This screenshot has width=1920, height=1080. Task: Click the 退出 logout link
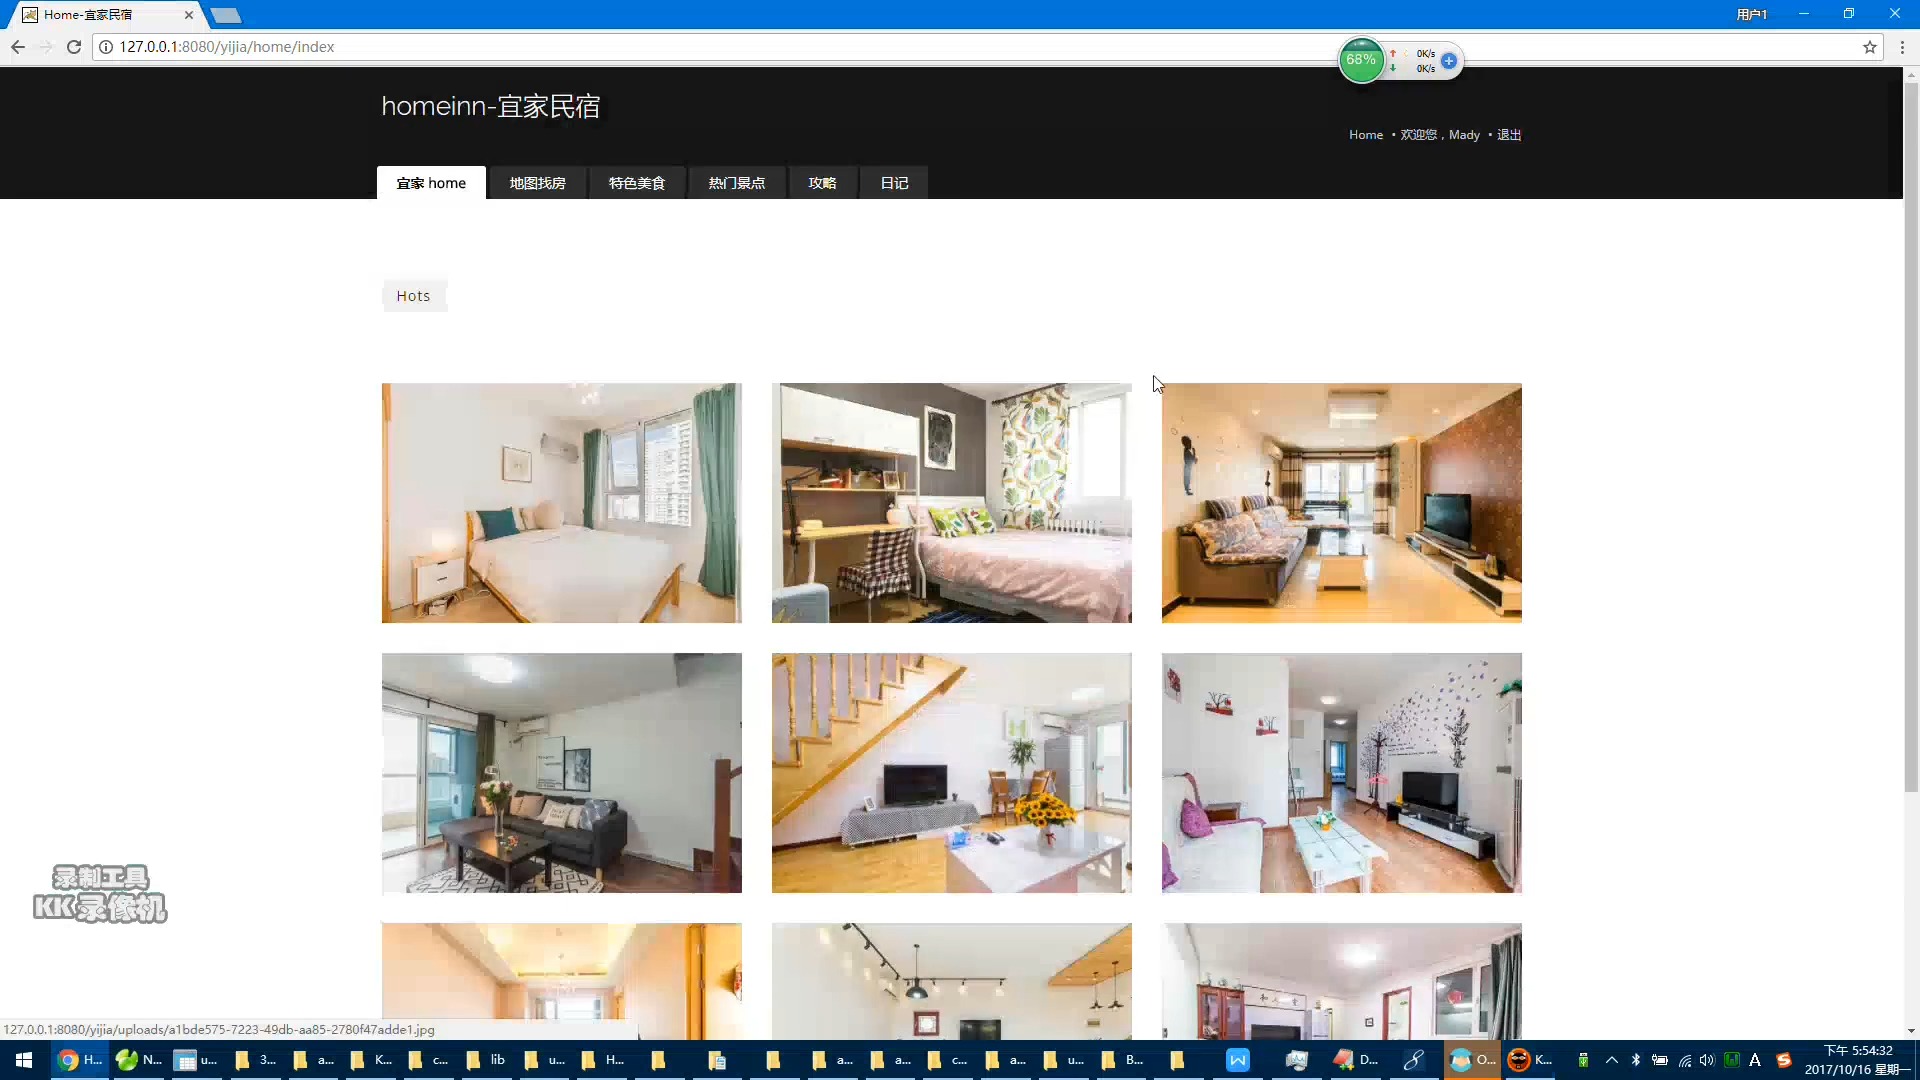point(1509,135)
